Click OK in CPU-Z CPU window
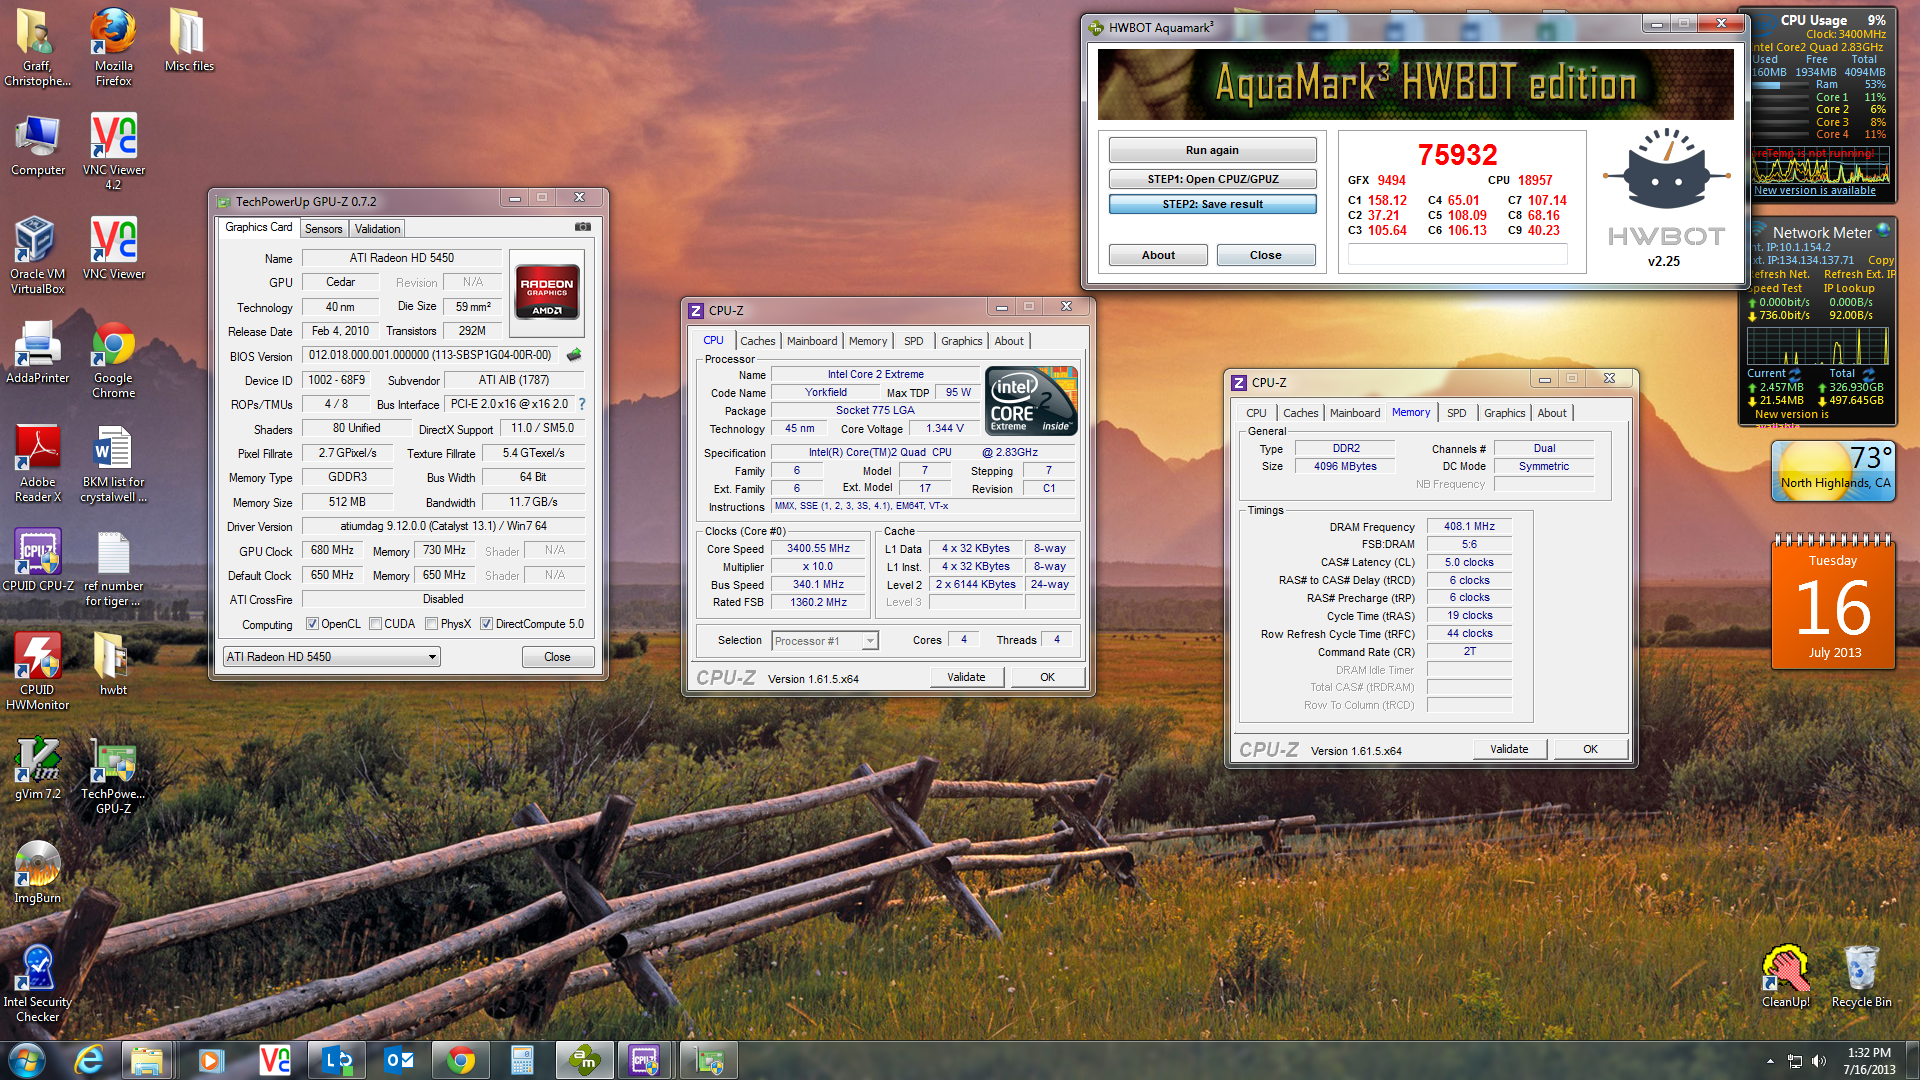Screen dimensions: 1920x1080 (x=1047, y=677)
